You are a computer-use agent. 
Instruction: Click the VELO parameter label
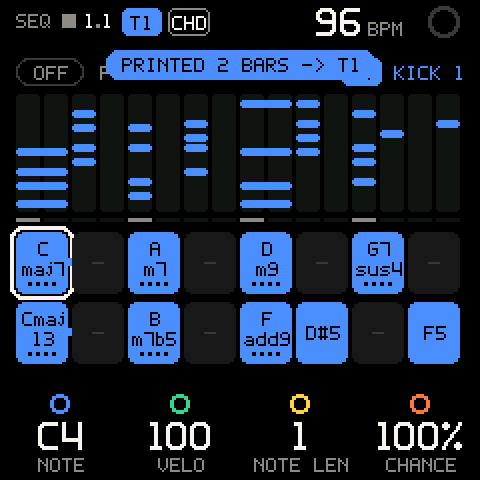pos(181,465)
